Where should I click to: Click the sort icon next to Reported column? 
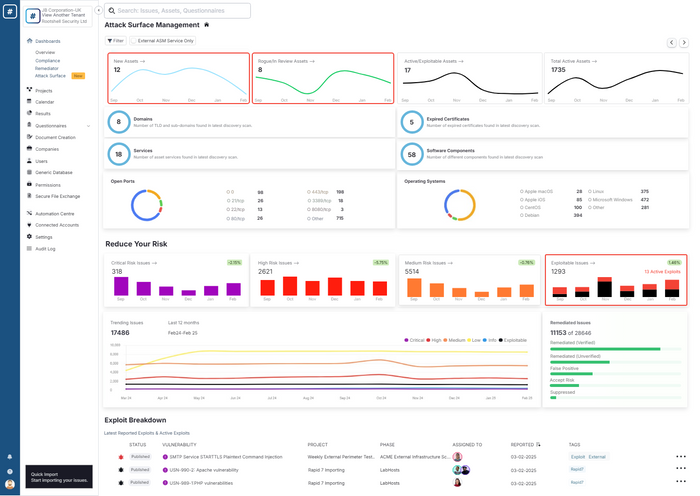(538, 444)
